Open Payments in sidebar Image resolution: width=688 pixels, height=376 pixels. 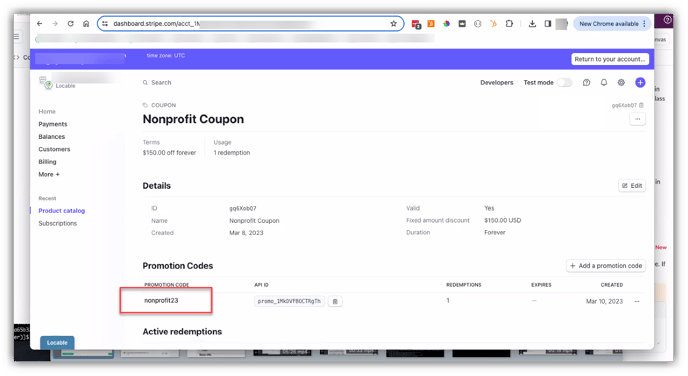[53, 124]
